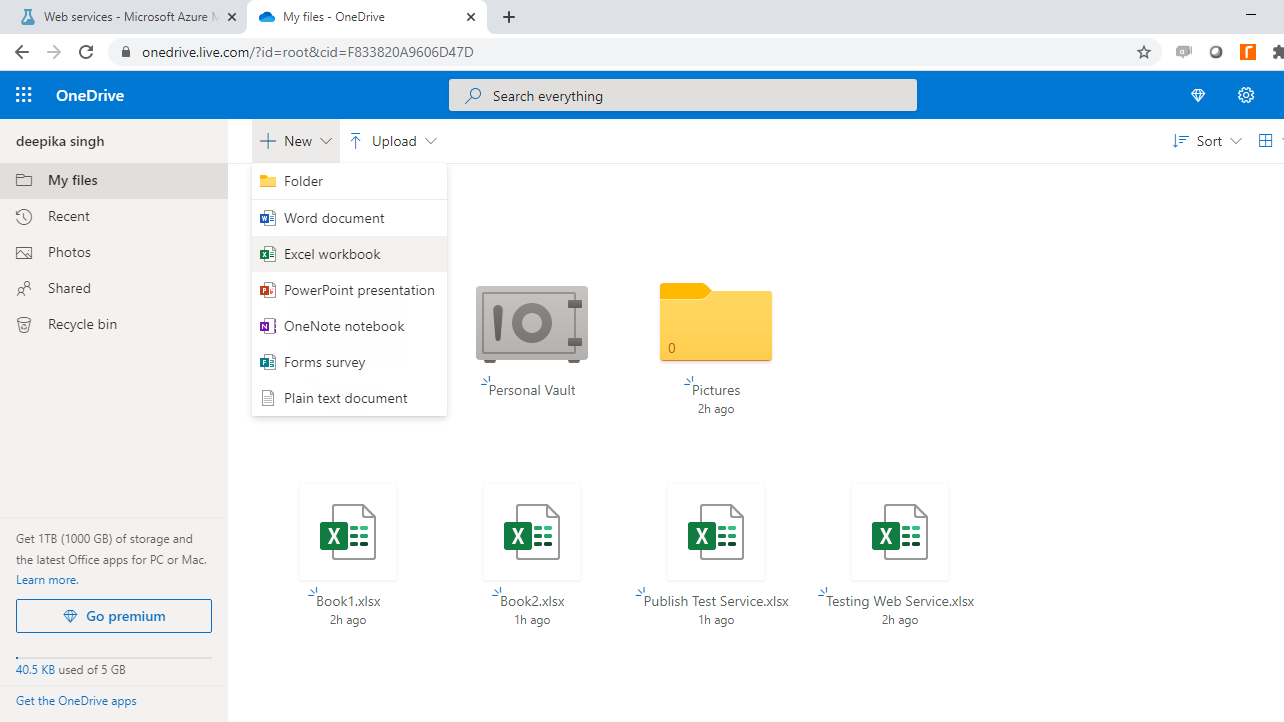This screenshot has width=1284, height=722.
Task: Click the yellow Folder icon in New menu
Action: [267, 181]
